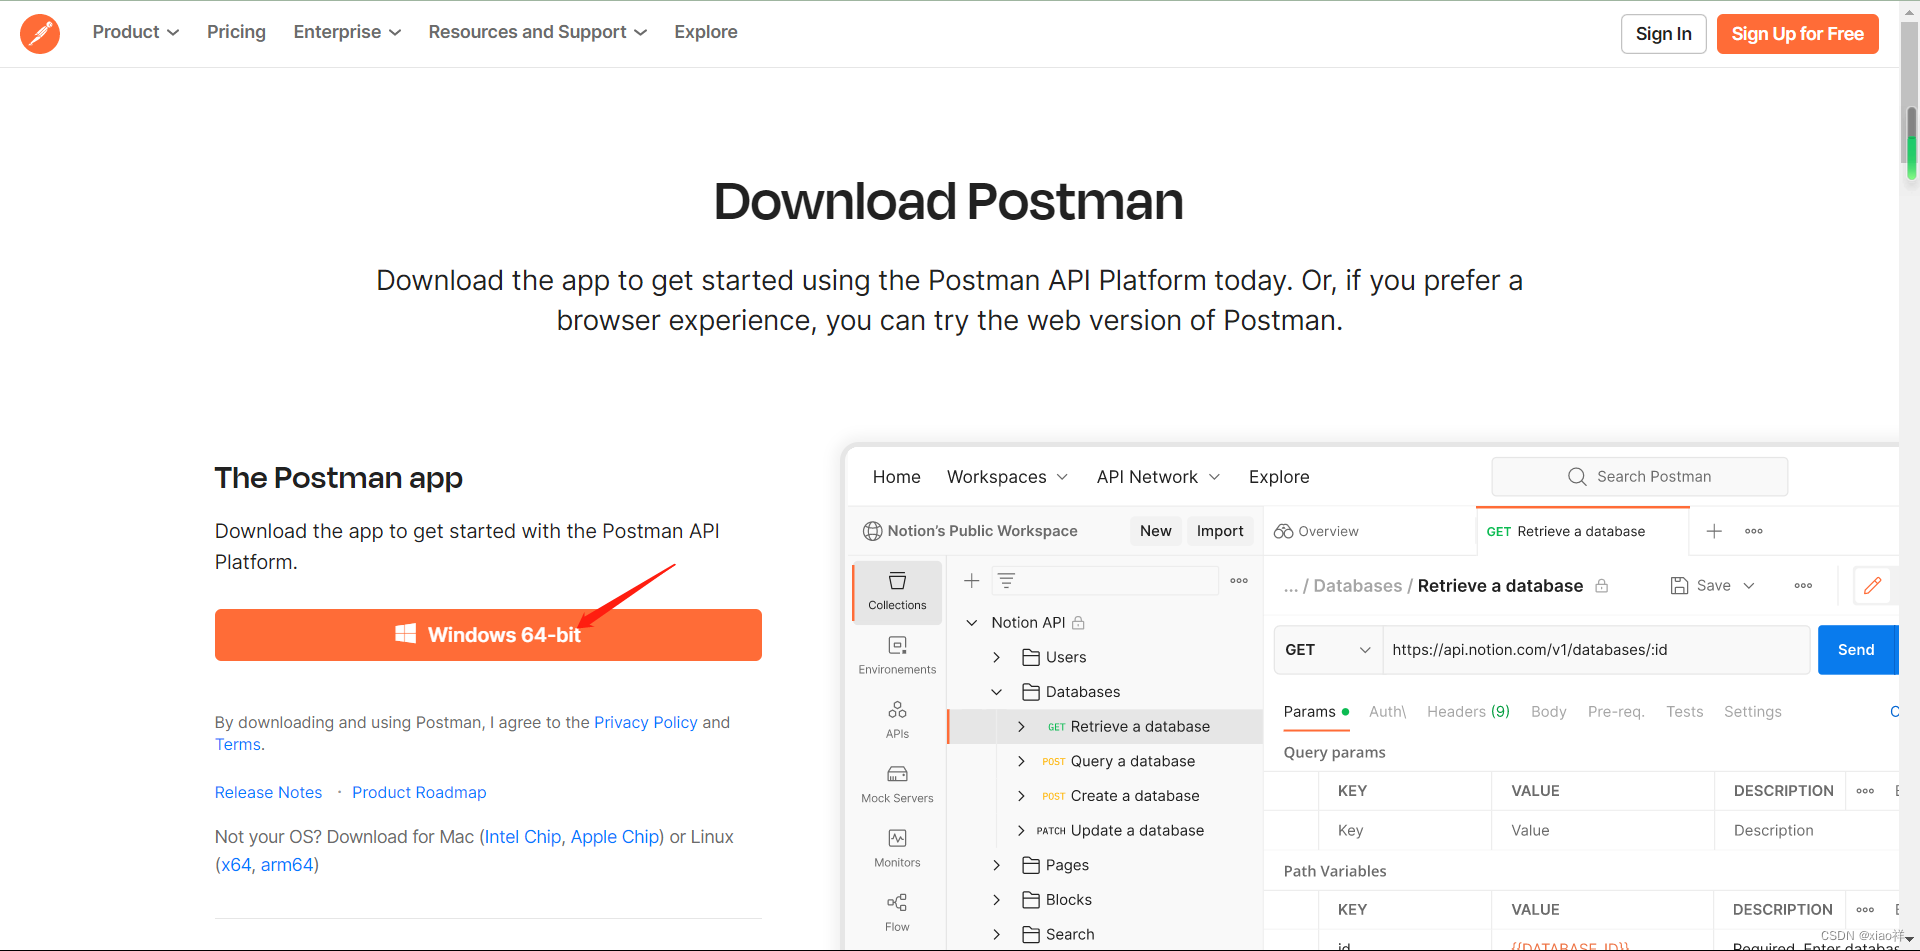The width and height of the screenshot is (1920, 951).
Task: Collapse the Notion API collection
Action: tap(971, 623)
